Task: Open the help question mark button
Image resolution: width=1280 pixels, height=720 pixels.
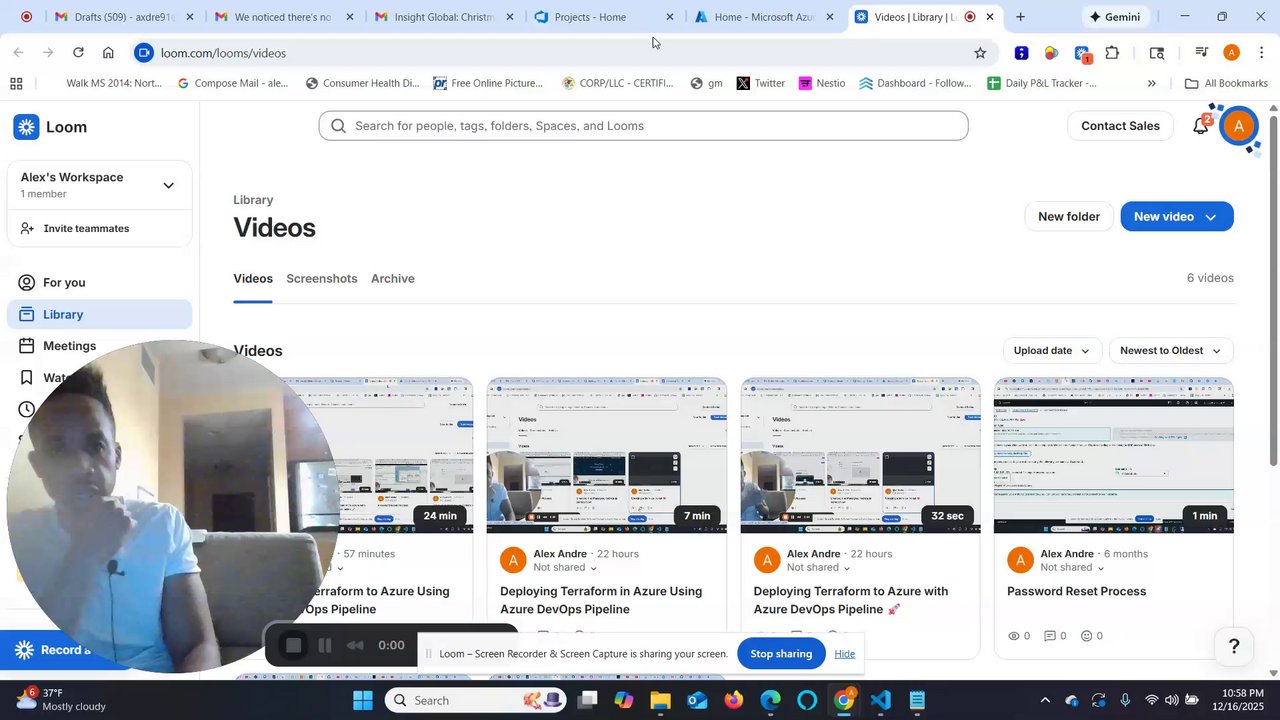Action: pos(1234,647)
